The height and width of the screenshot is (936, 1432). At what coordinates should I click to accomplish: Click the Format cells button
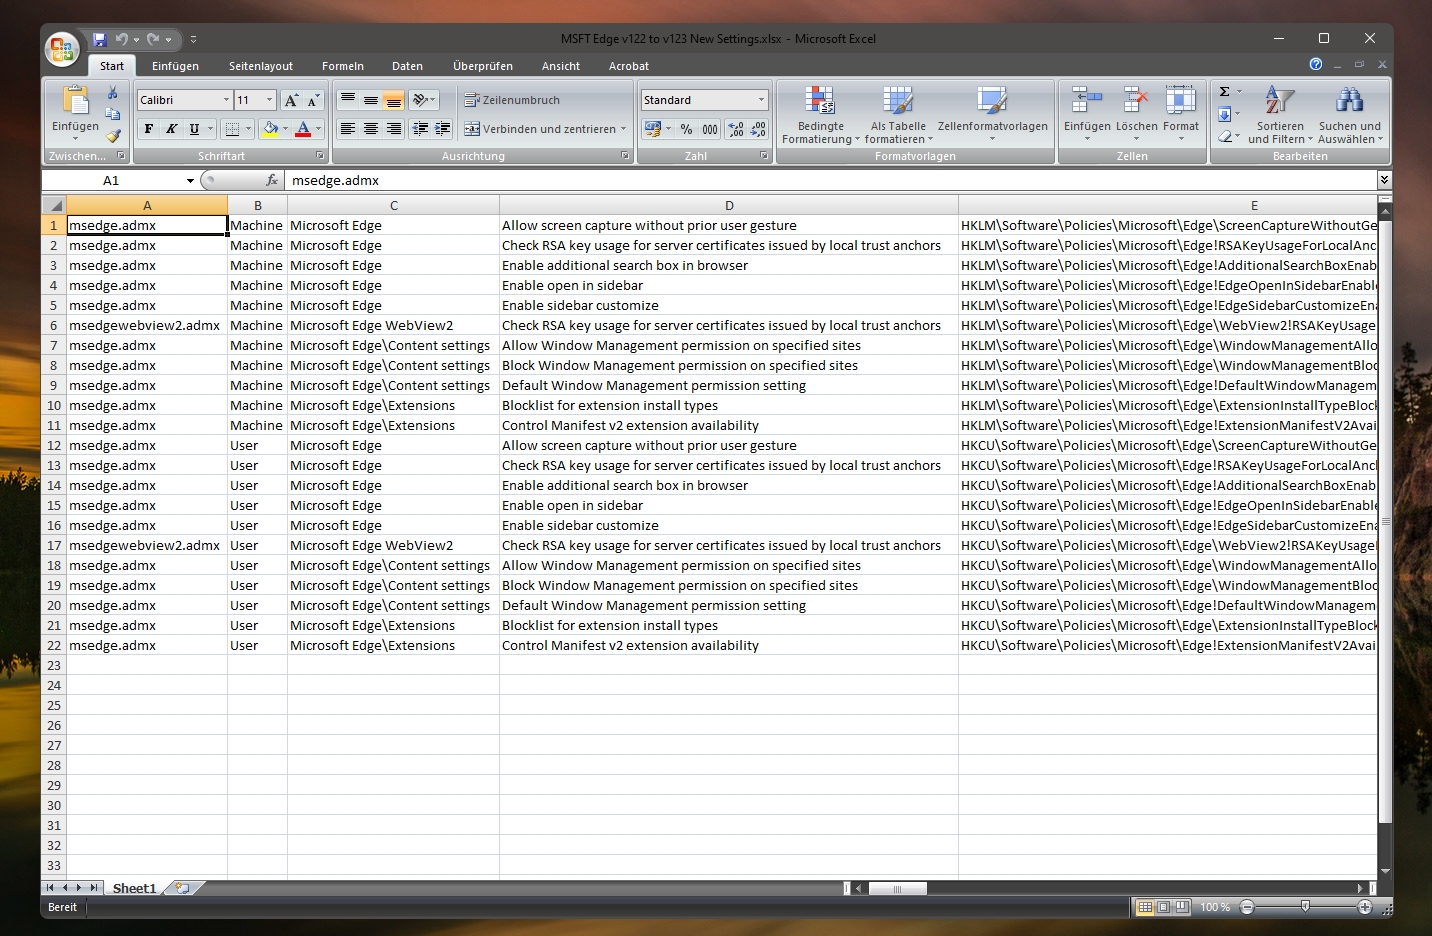1181,115
